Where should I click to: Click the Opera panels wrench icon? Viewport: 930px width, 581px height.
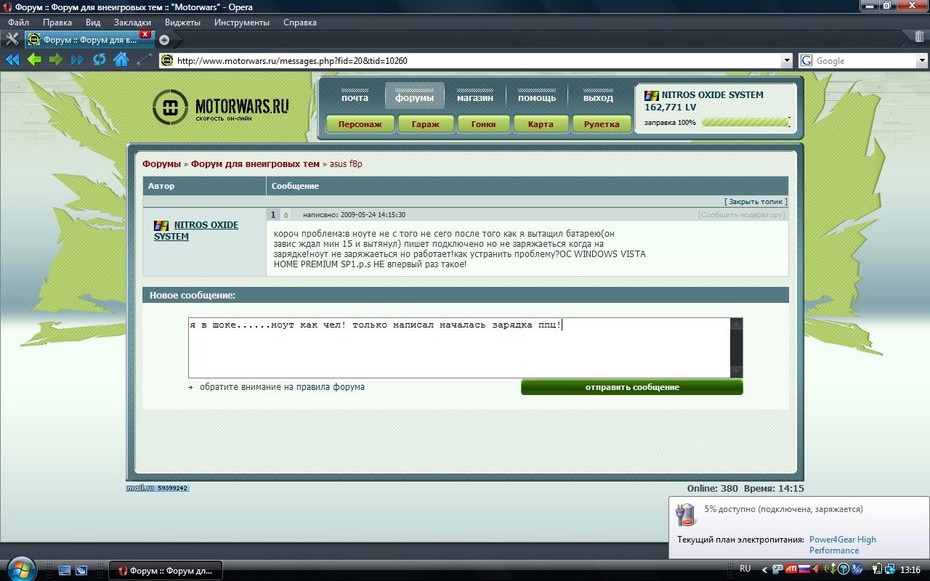[x=12, y=39]
